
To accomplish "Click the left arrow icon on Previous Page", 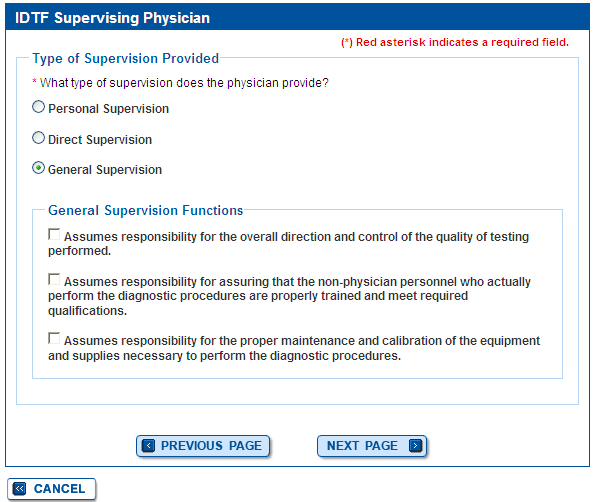I will (x=148, y=445).
